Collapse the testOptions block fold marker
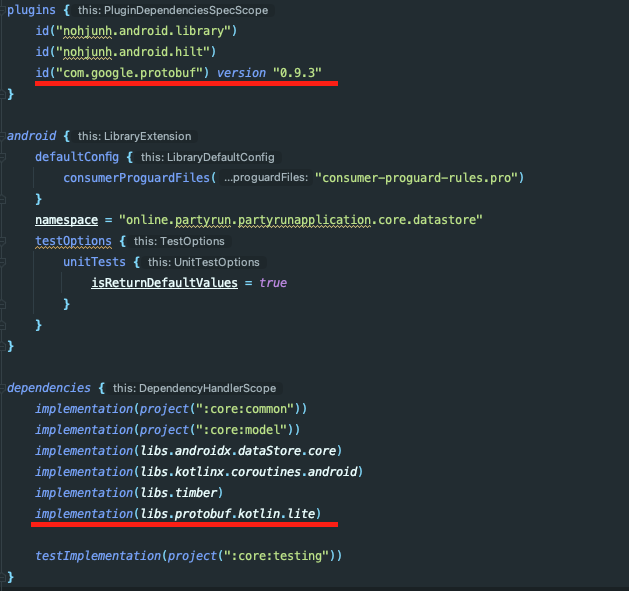This screenshot has width=629, height=591. tap(2, 241)
